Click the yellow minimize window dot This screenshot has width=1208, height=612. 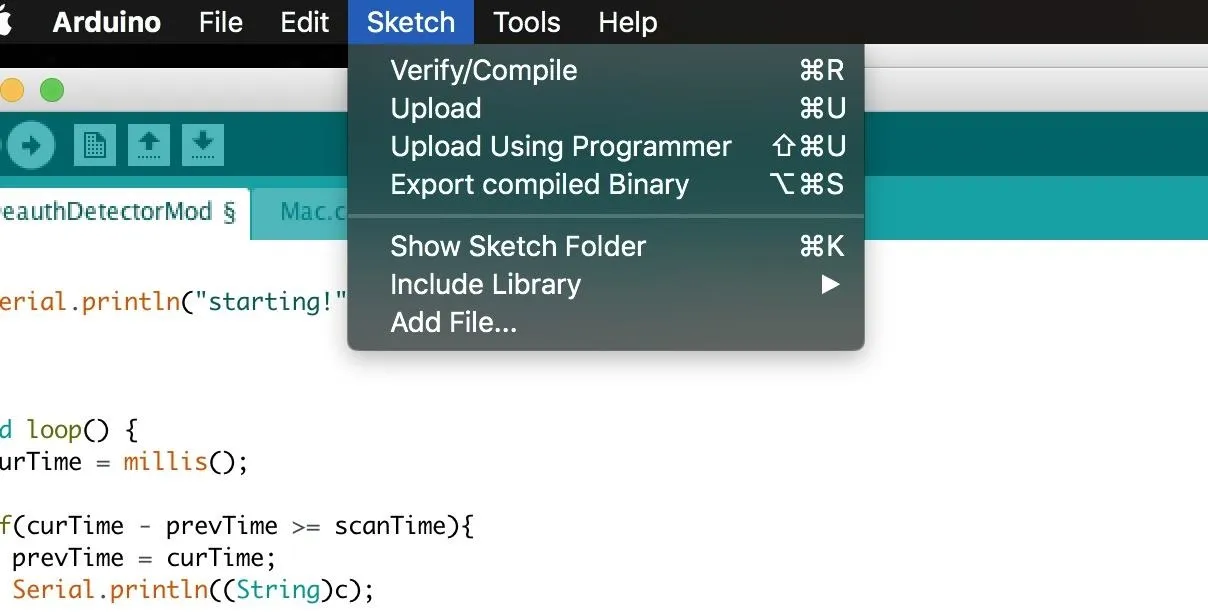click(x=11, y=91)
